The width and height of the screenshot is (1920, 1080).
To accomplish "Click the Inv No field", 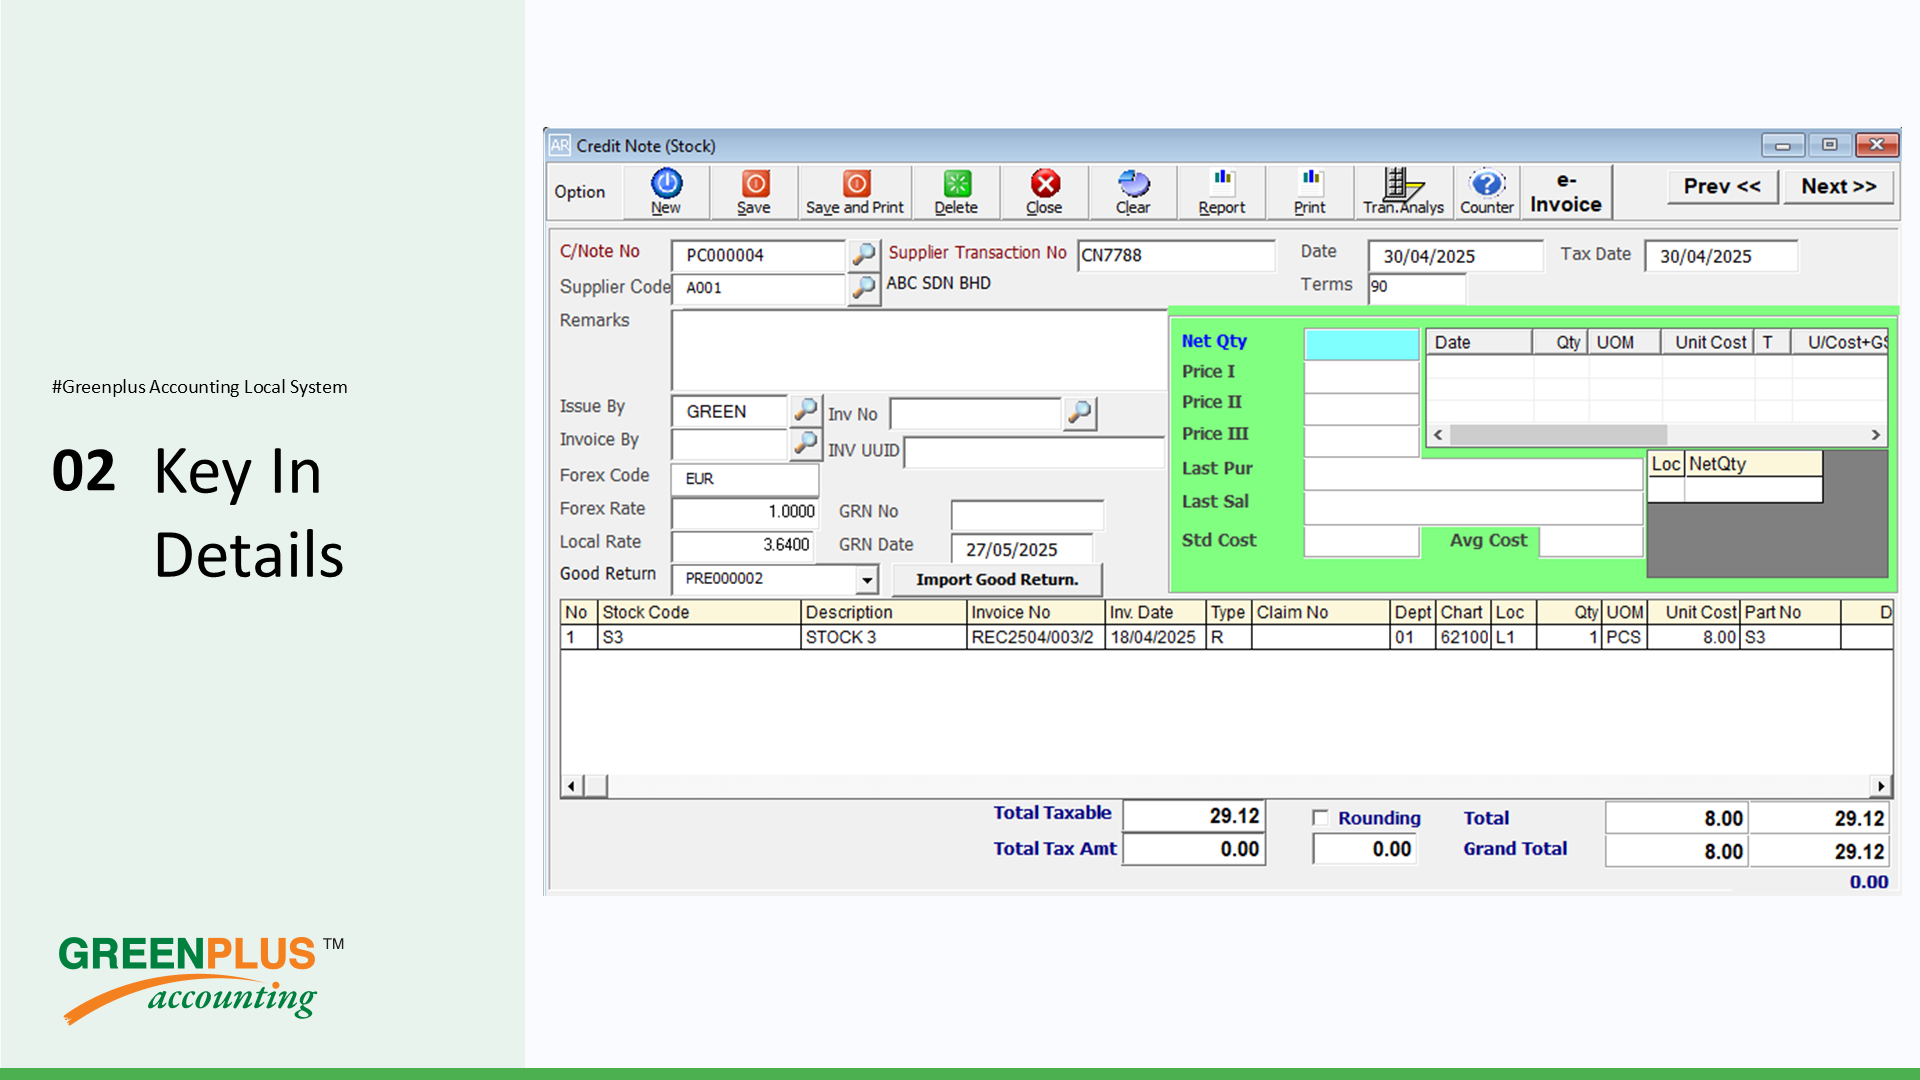I will 975,413.
